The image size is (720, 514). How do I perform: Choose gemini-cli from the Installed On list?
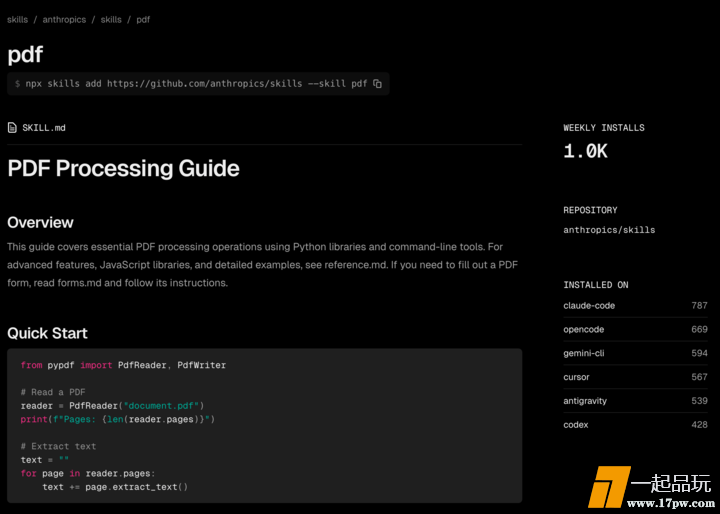coord(584,353)
